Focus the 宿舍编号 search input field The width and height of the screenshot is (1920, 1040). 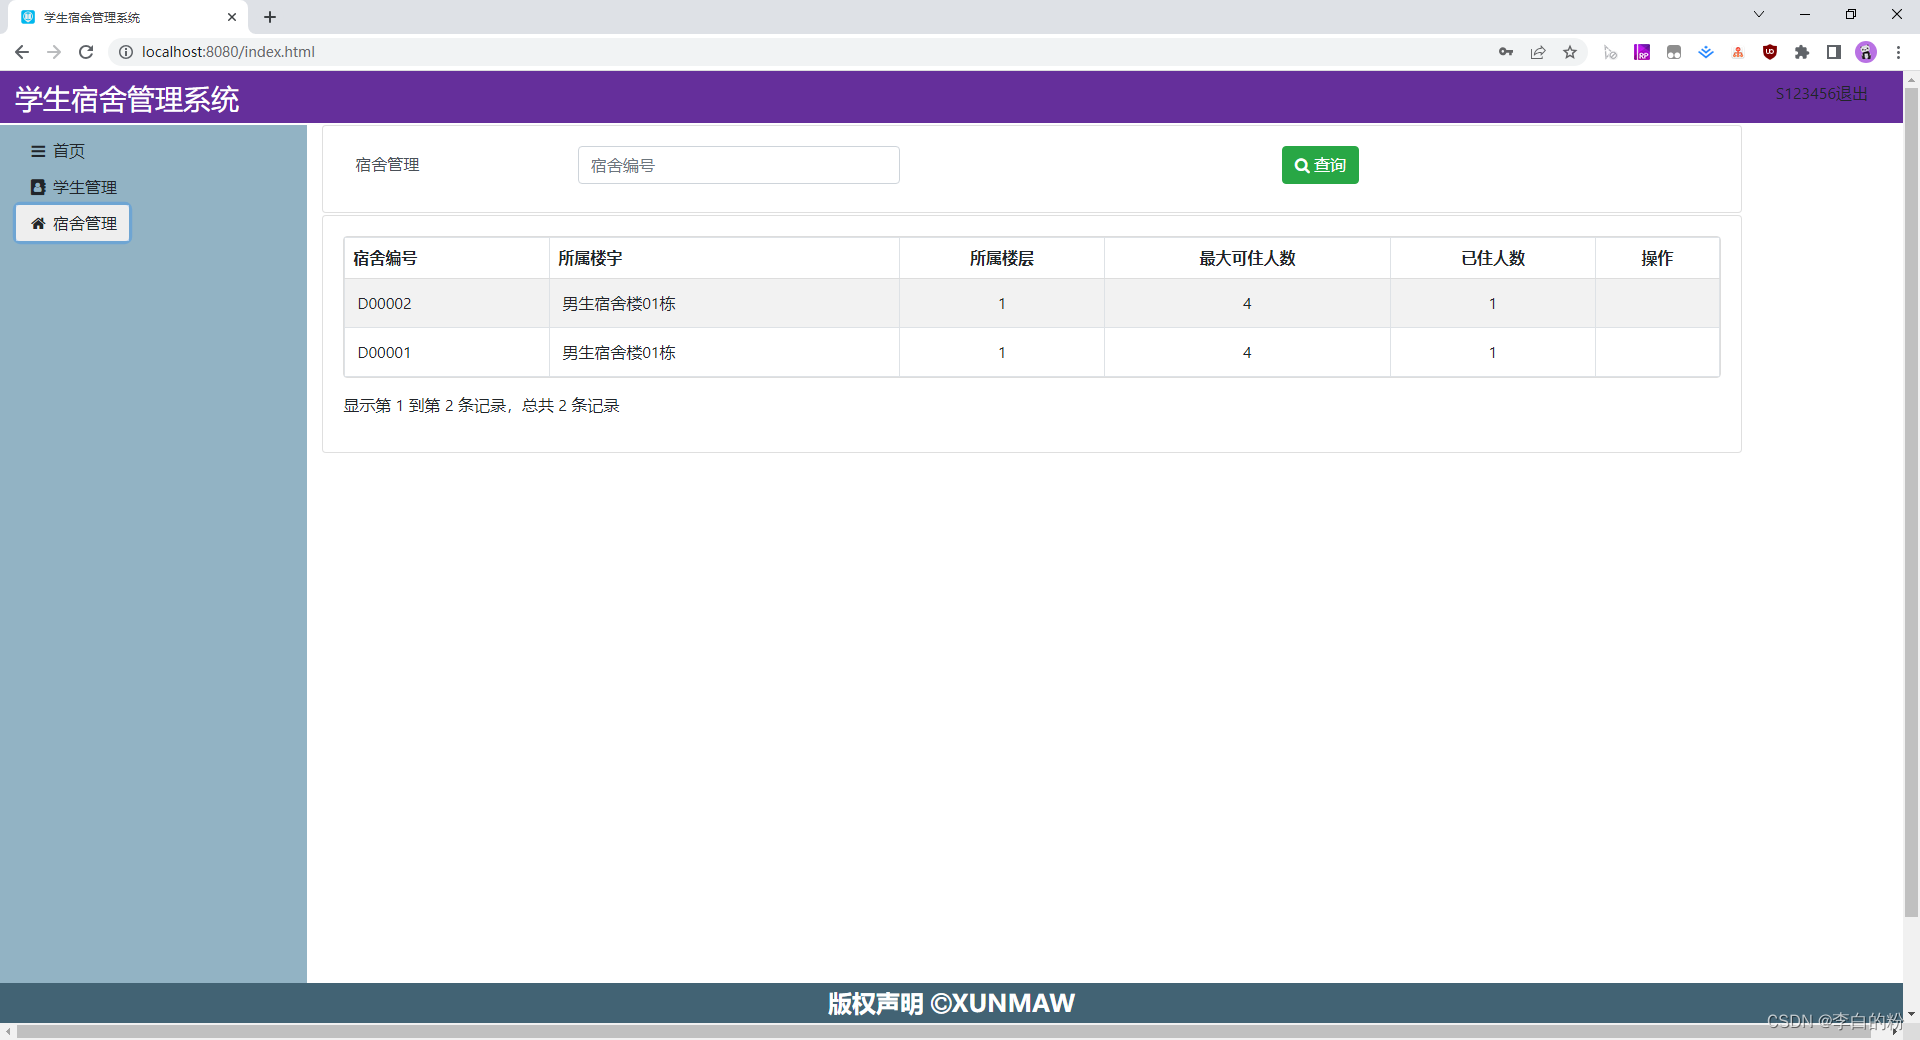pos(739,165)
